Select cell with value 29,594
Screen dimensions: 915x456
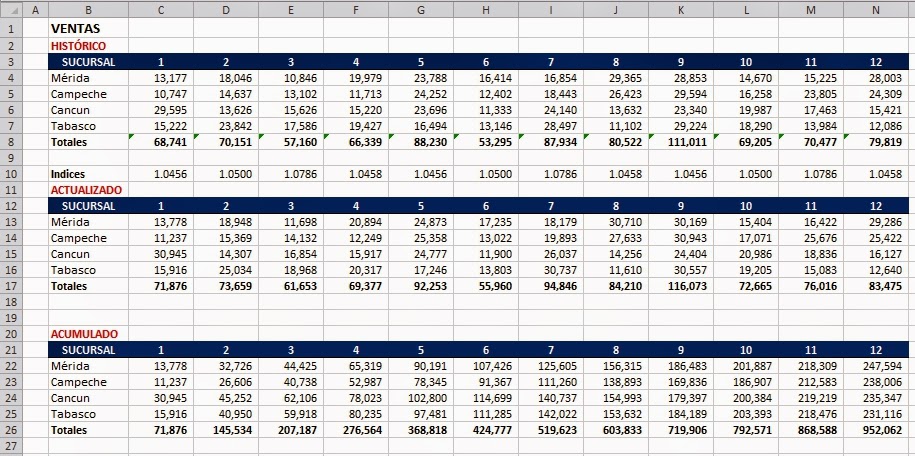[x=681, y=94]
